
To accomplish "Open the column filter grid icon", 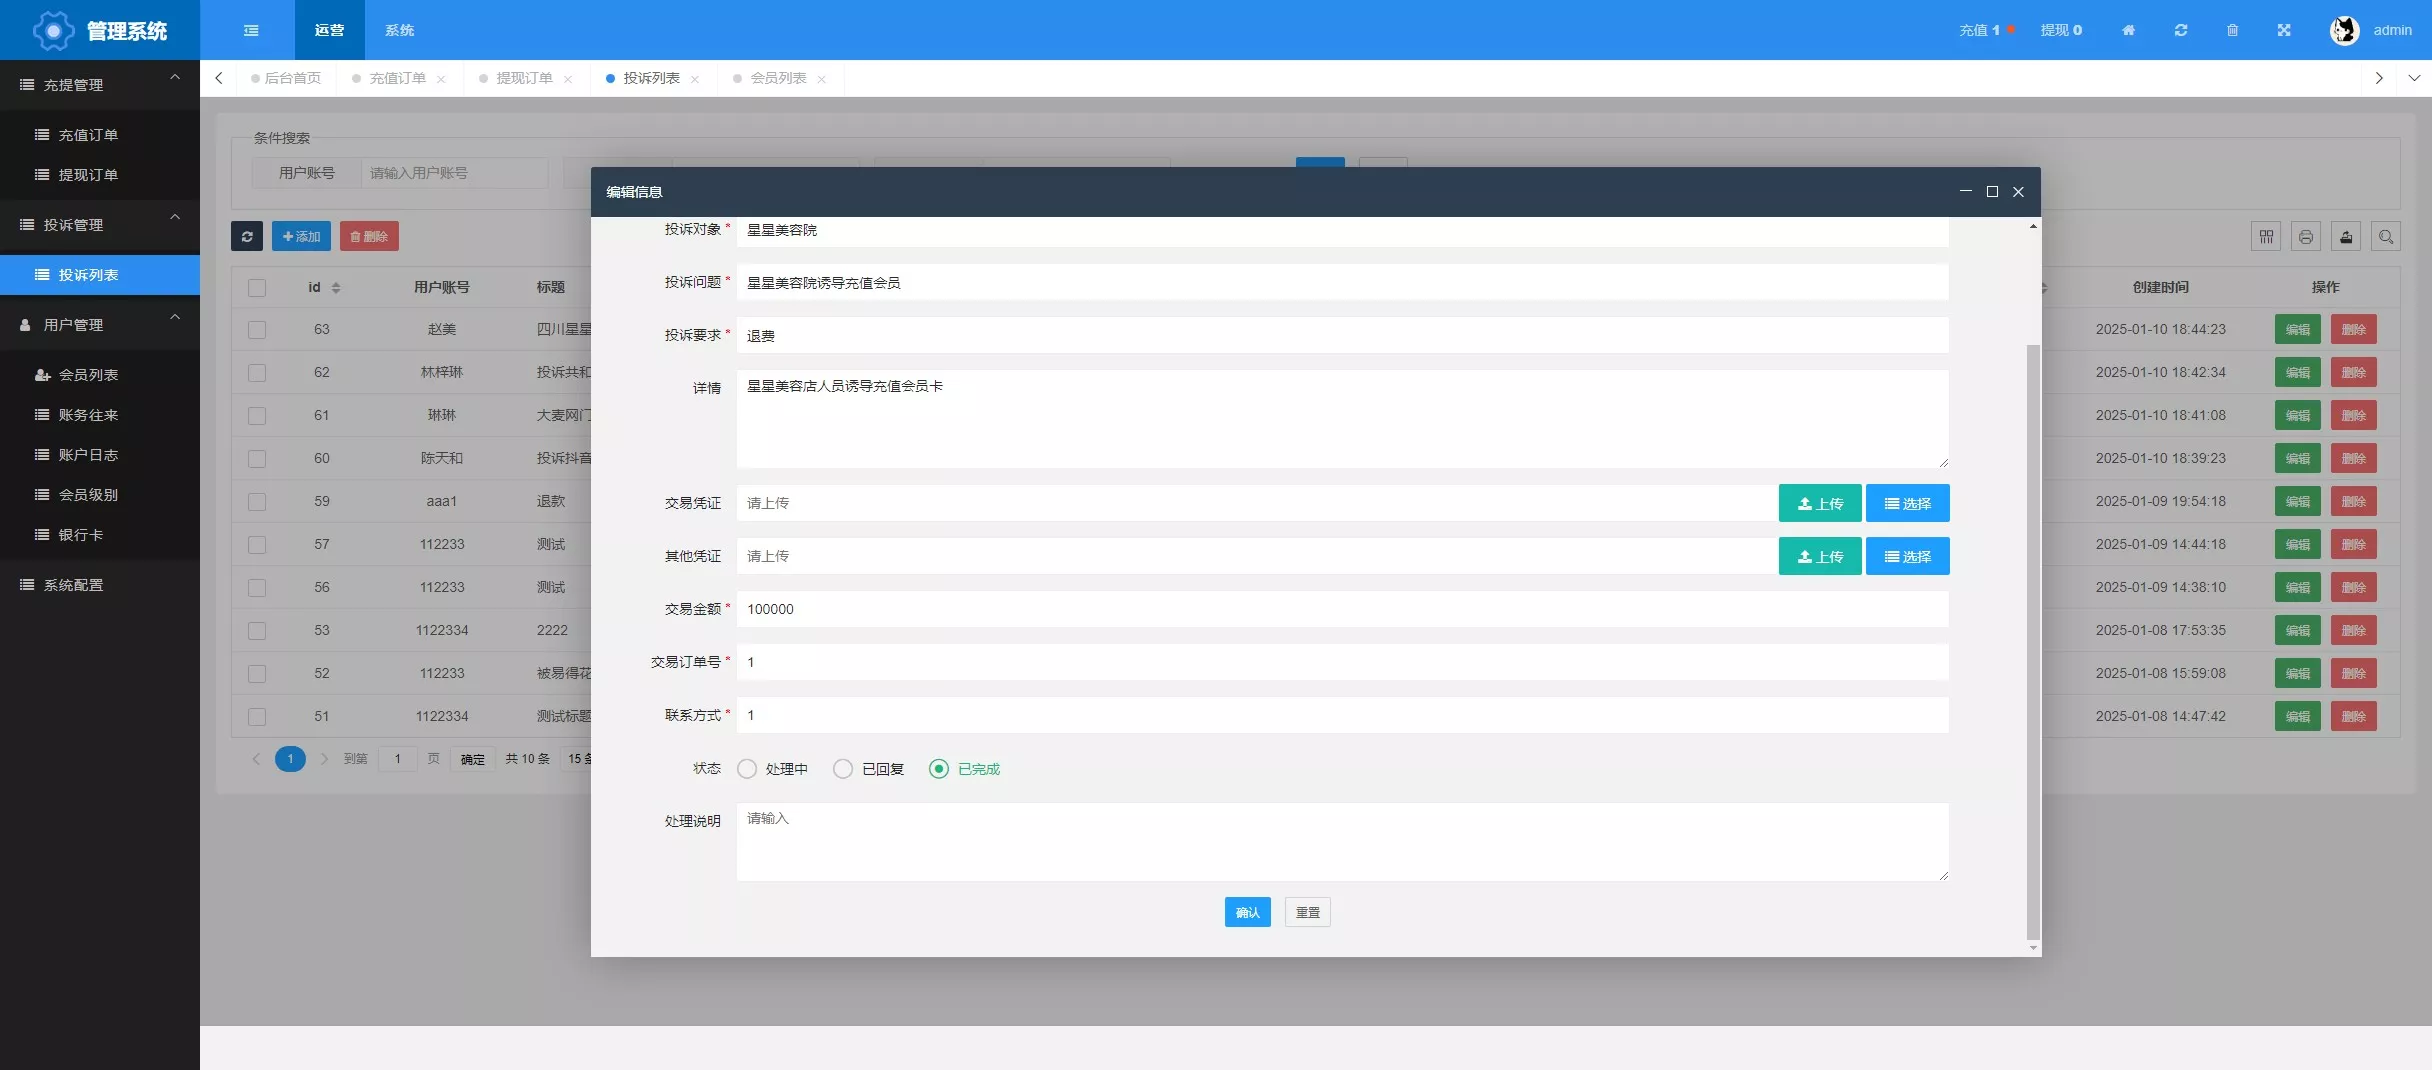I will [2266, 237].
